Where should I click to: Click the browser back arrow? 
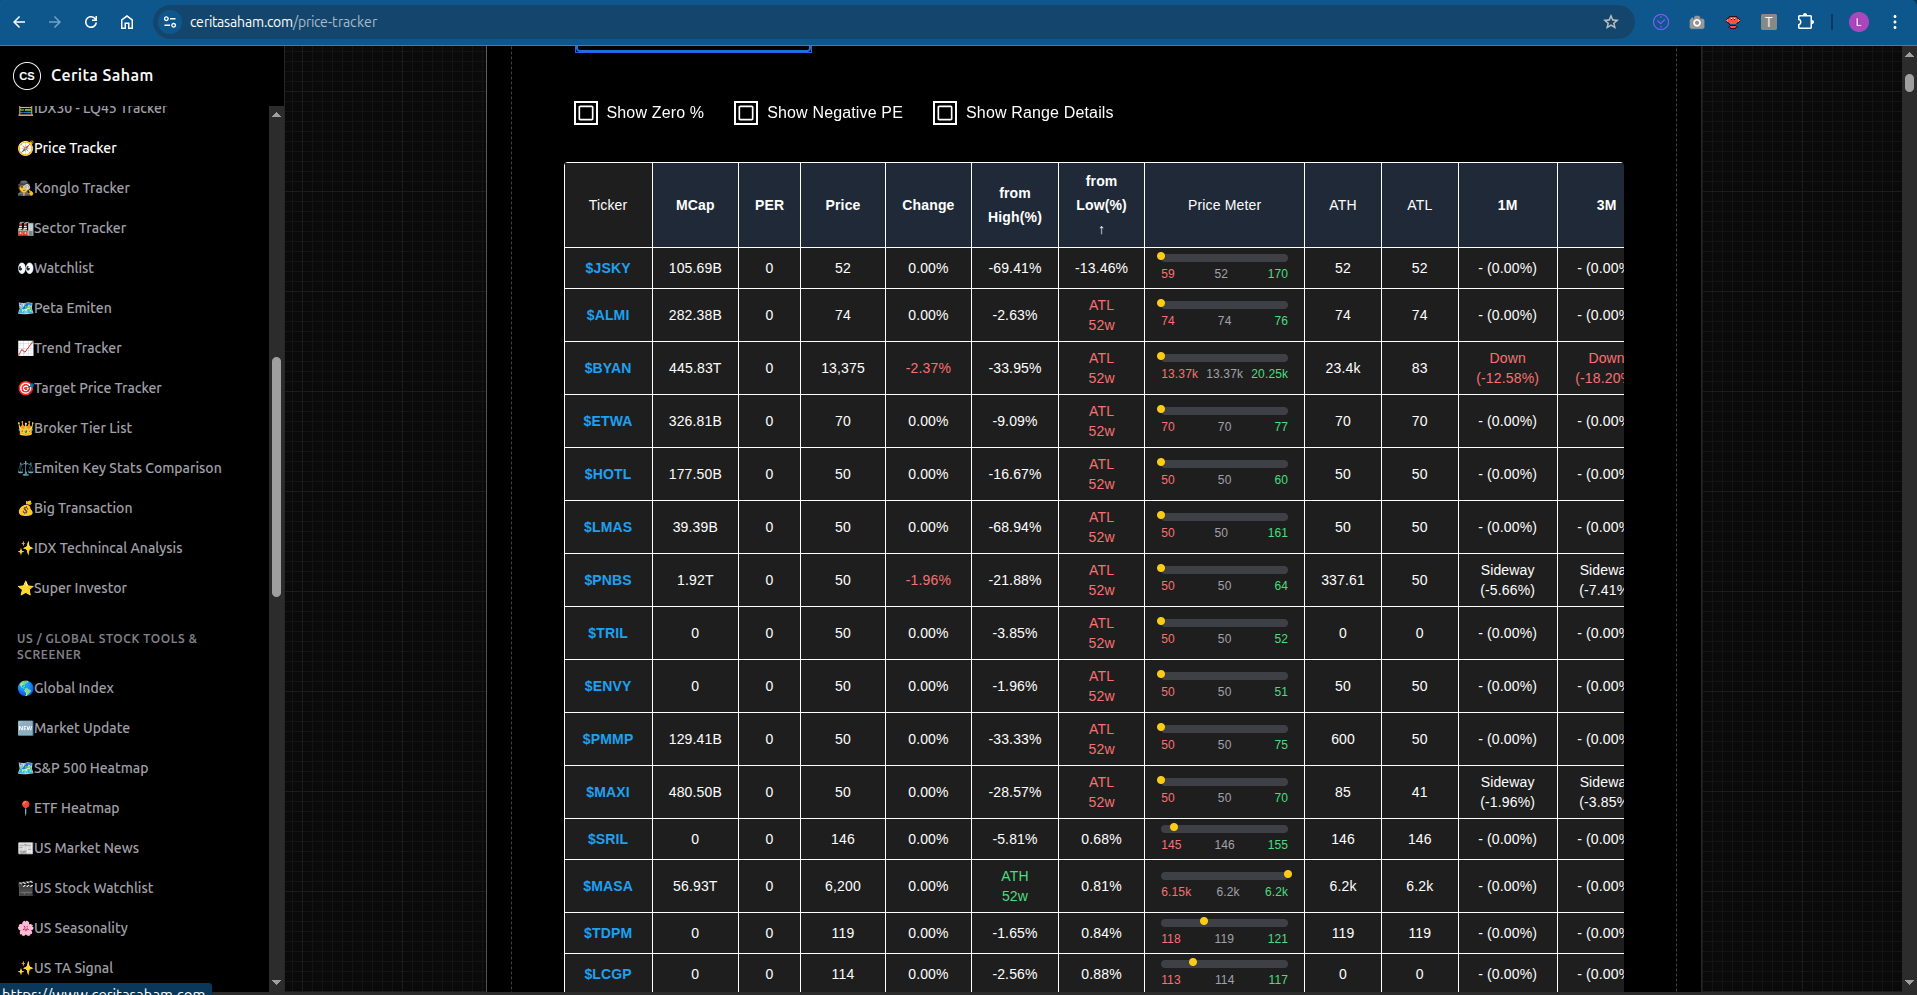pos(19,22)
